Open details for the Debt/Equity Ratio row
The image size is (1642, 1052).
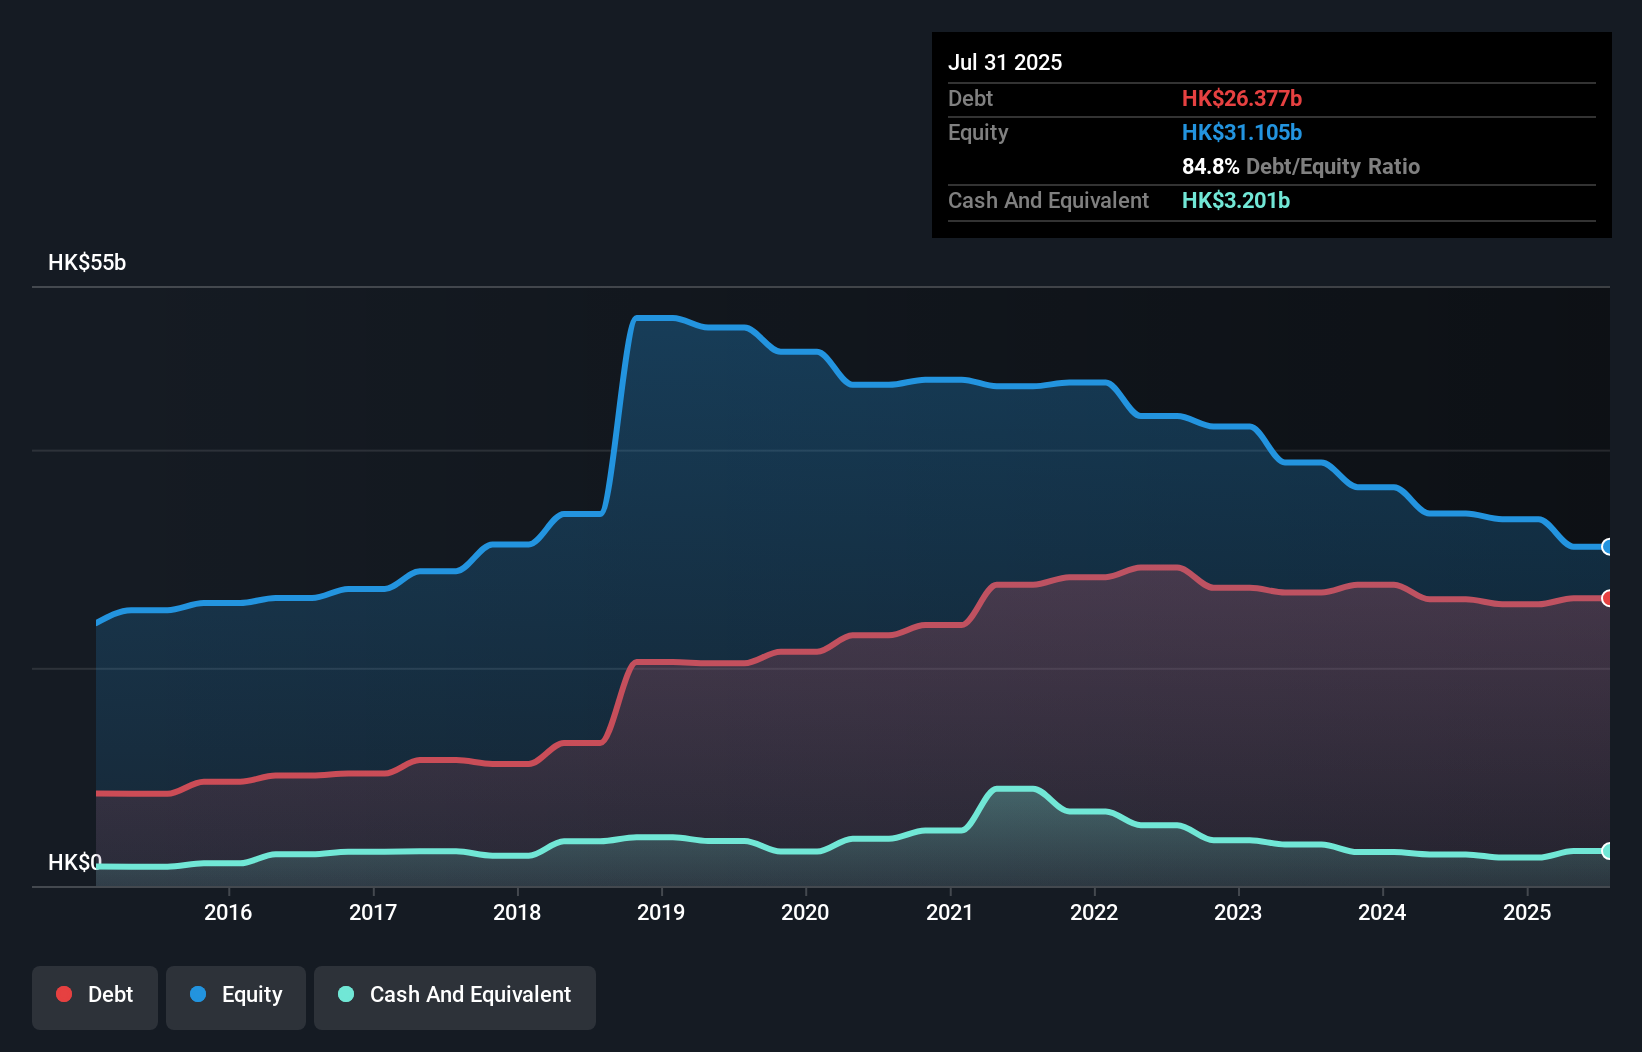[x=1300, y=166]
